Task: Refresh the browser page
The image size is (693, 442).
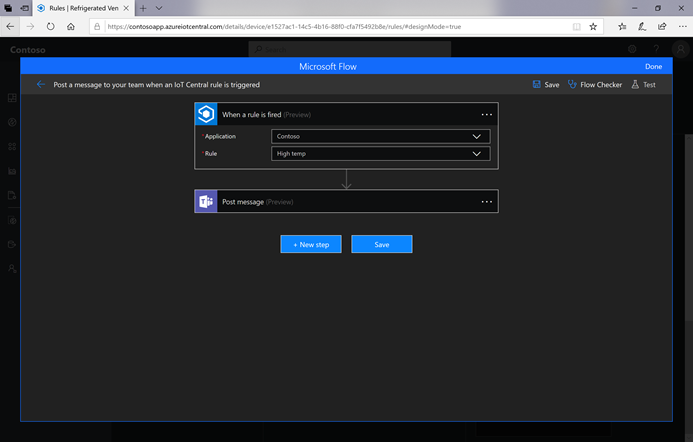Action: pyautogui.click(x=50, y=26)
